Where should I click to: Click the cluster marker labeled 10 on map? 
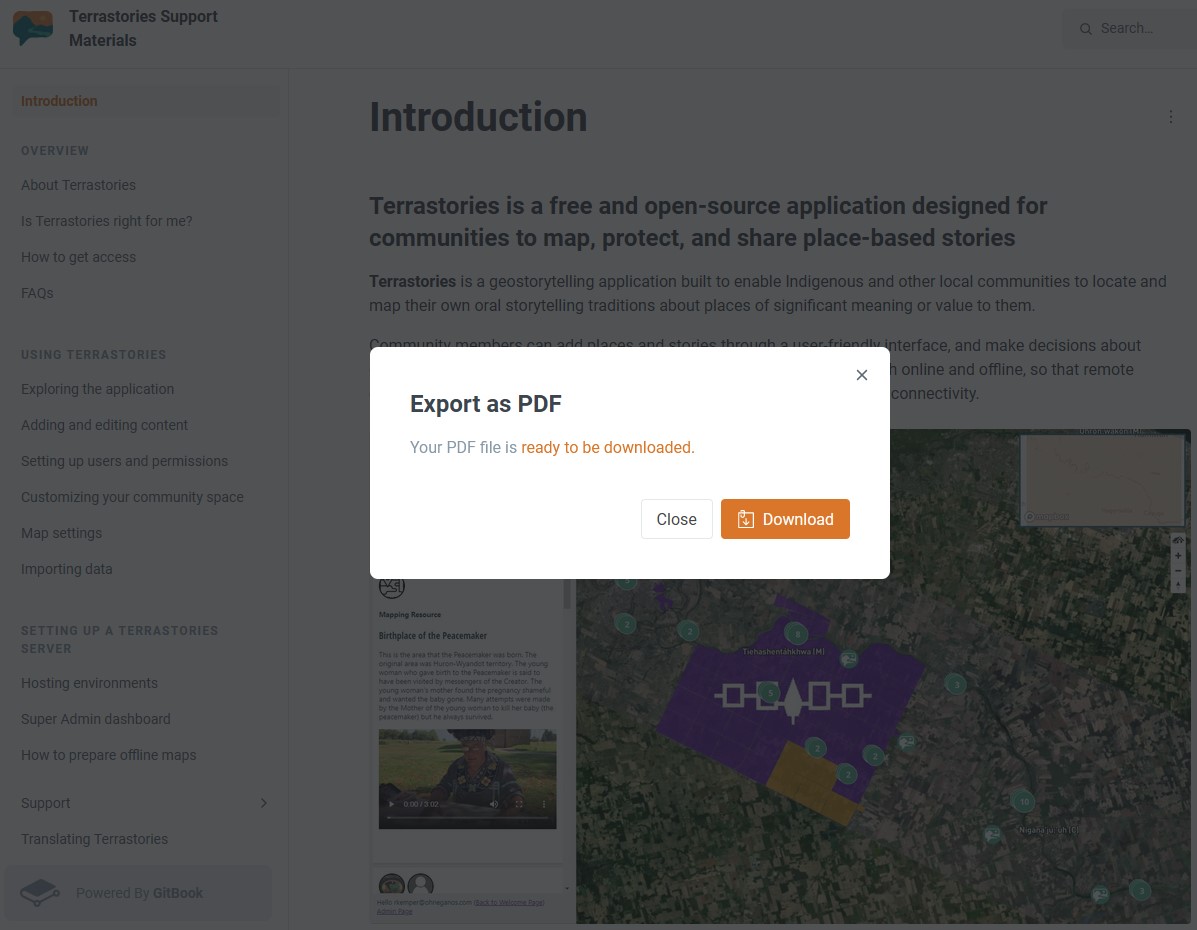tap(1023, 801)
